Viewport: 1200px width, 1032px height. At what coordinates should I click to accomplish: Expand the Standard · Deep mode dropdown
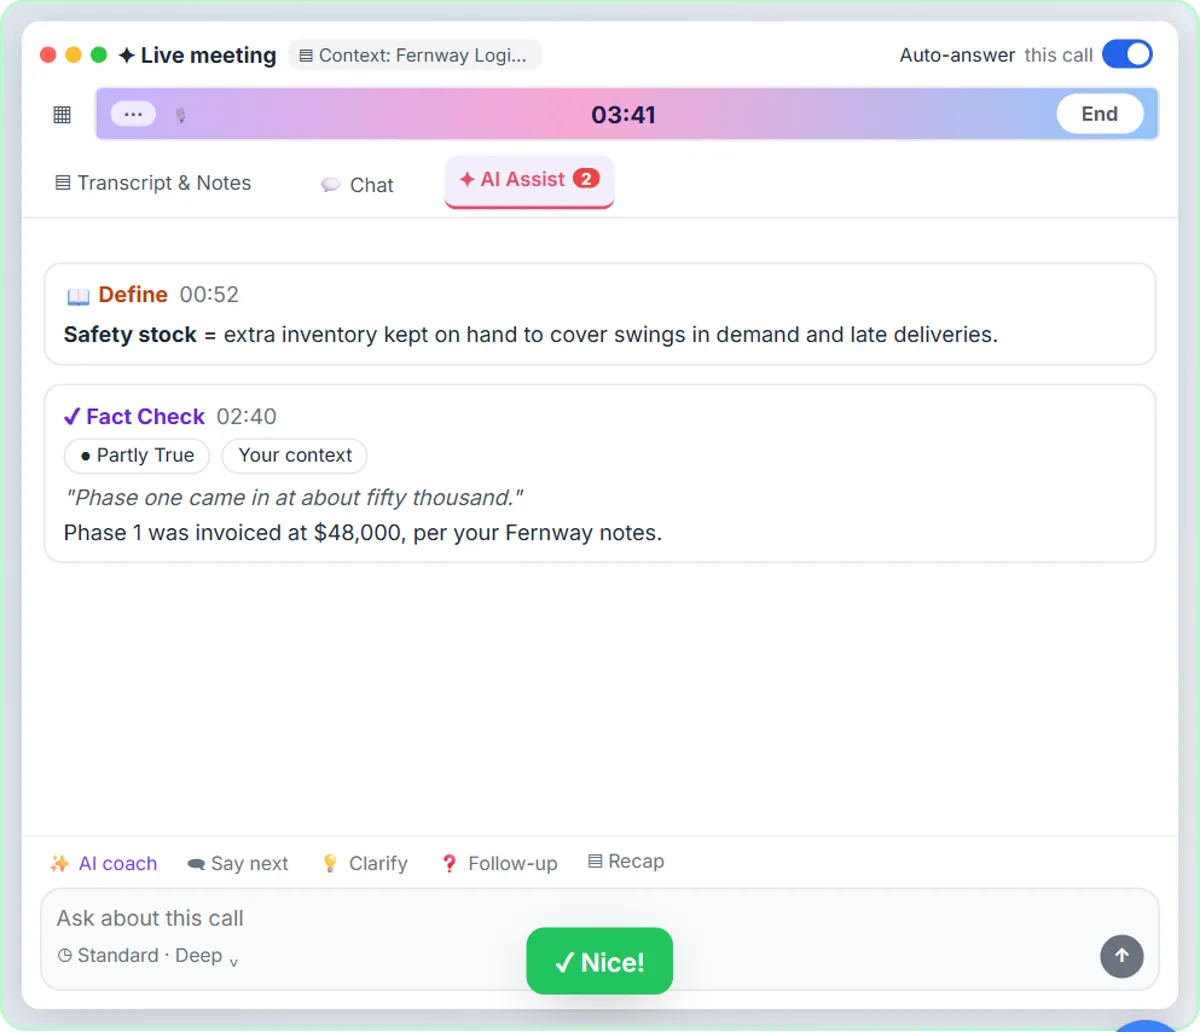coord(148,956)
